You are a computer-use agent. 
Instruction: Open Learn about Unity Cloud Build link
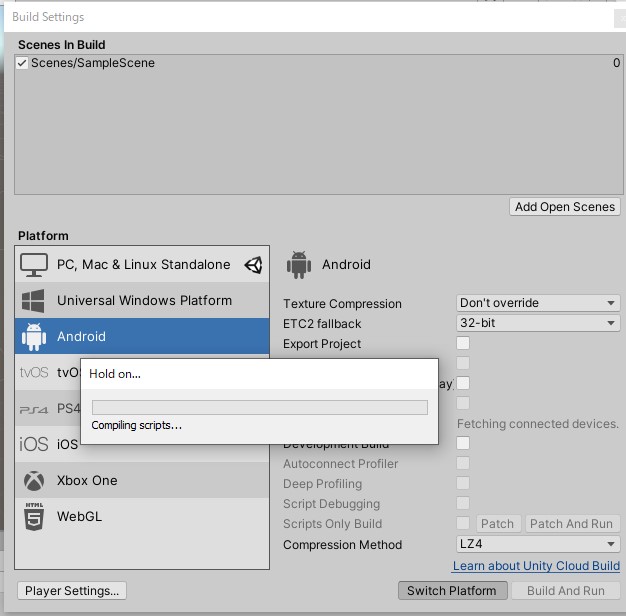point(536,566)
